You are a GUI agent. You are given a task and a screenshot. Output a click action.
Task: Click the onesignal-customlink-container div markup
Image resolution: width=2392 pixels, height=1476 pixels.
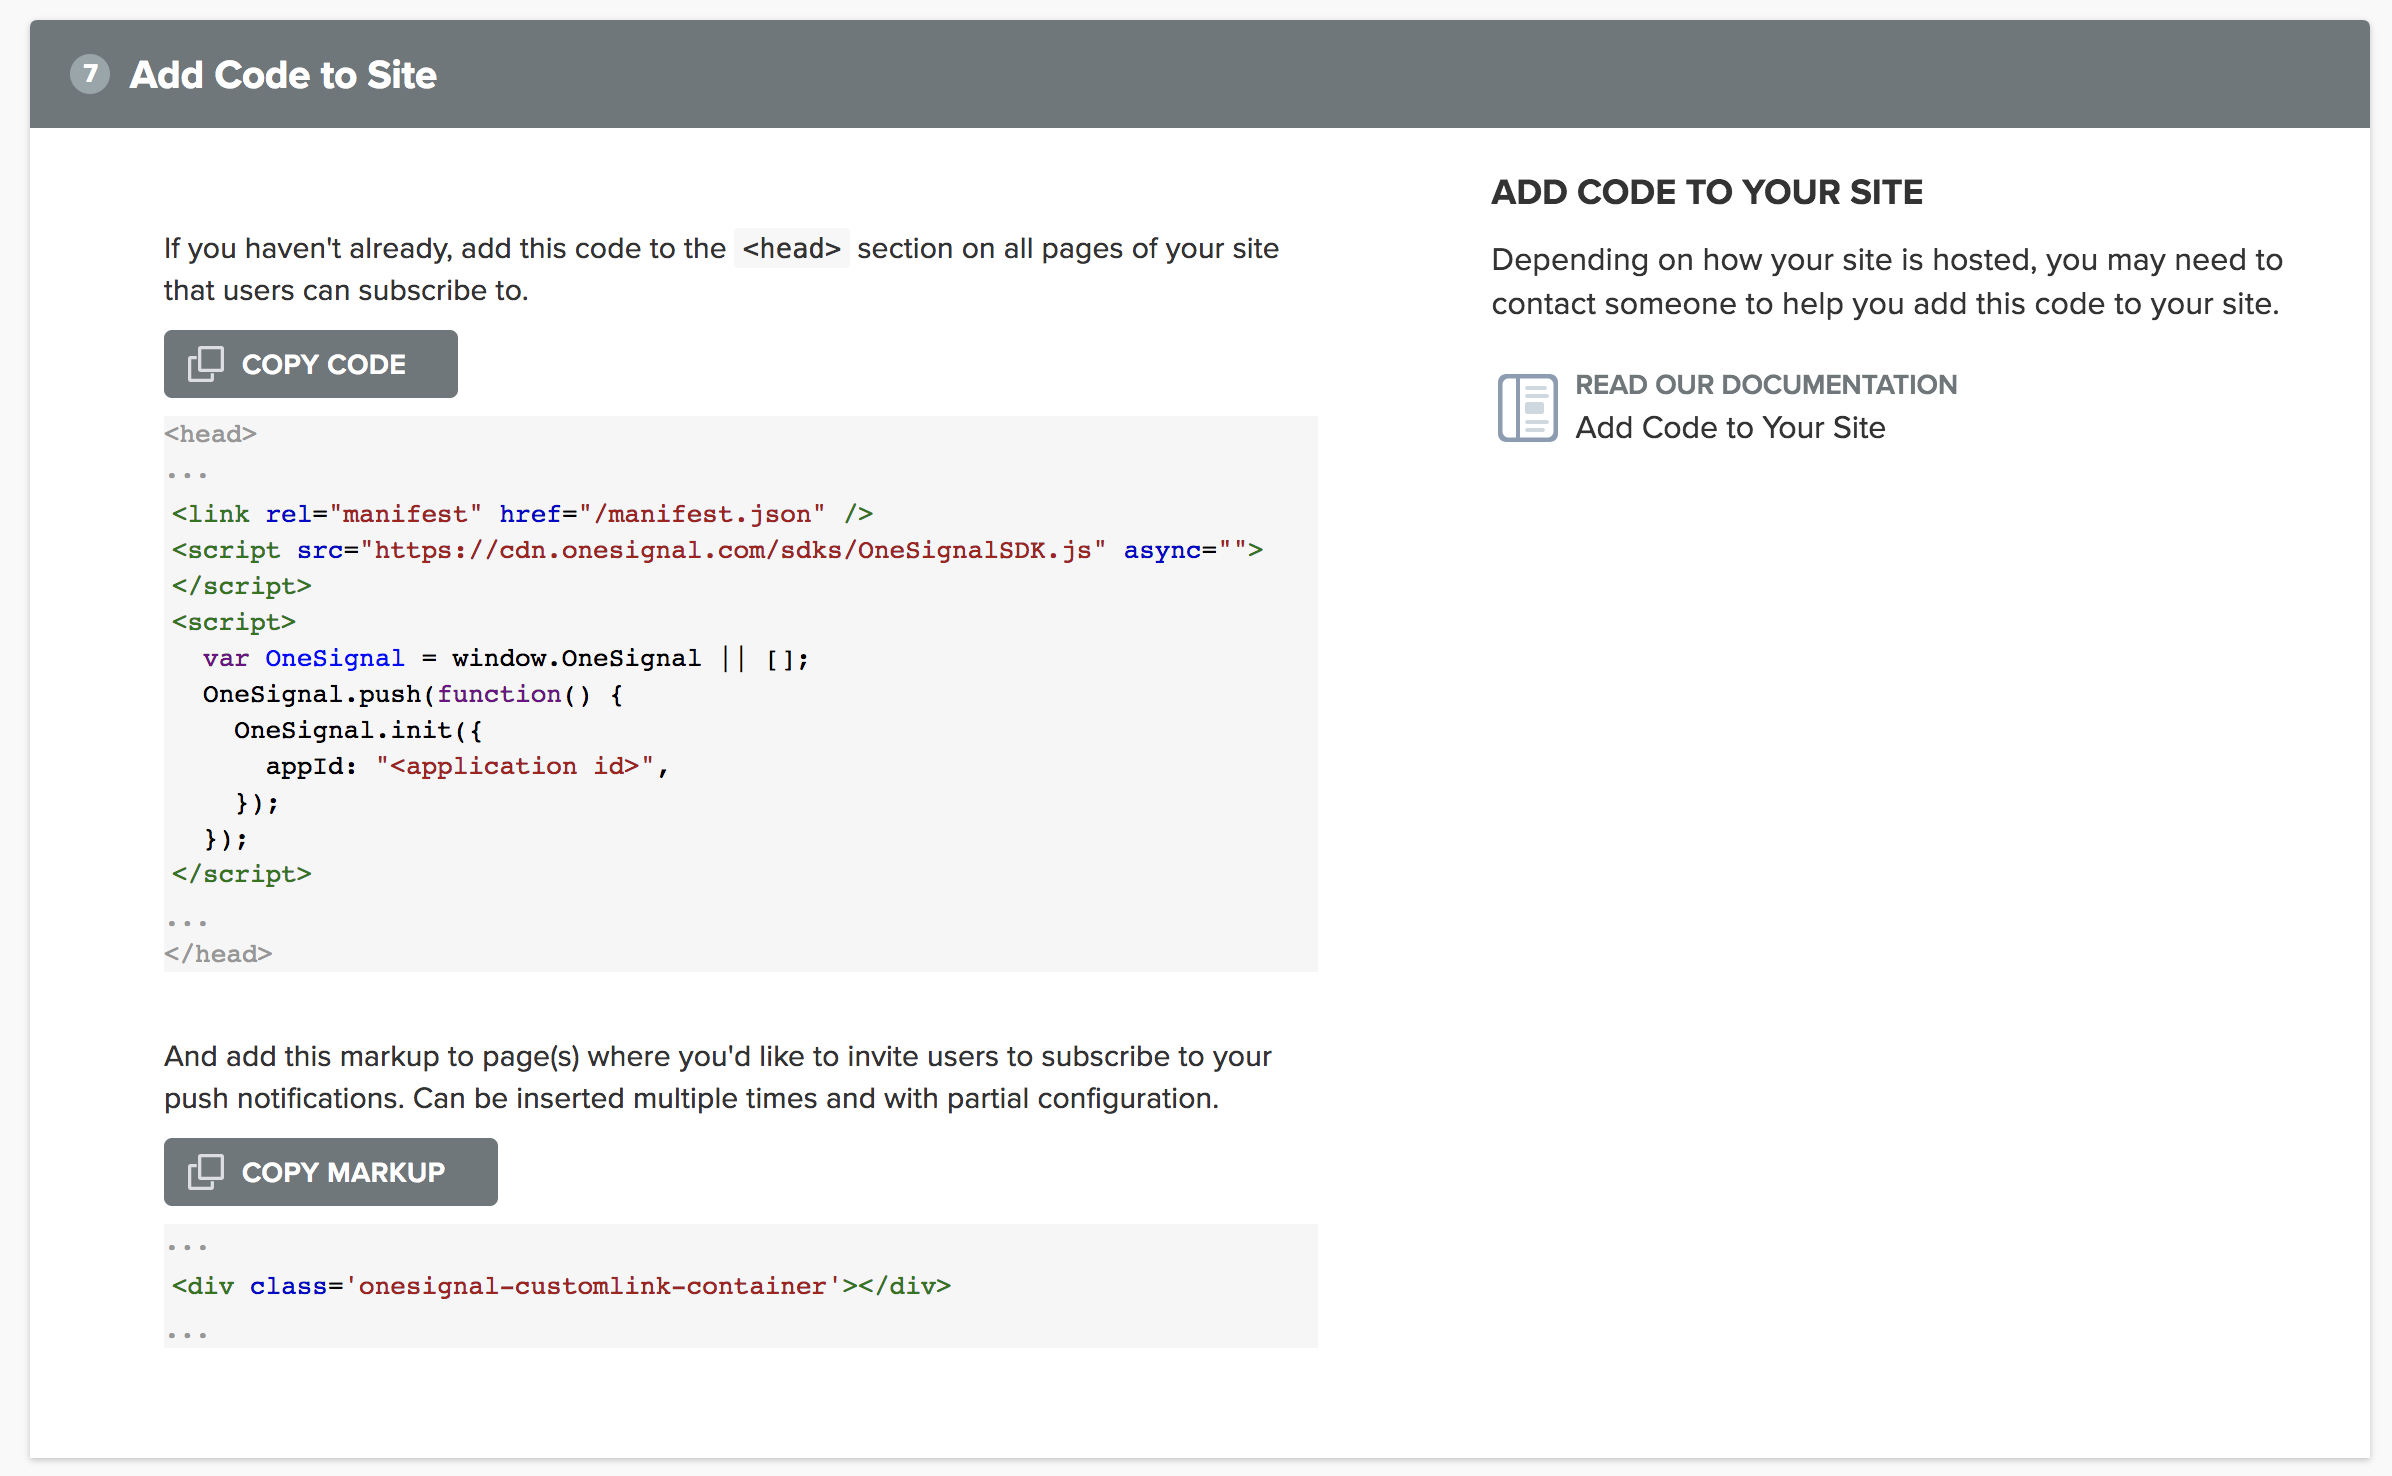(x=561, y=1286)
